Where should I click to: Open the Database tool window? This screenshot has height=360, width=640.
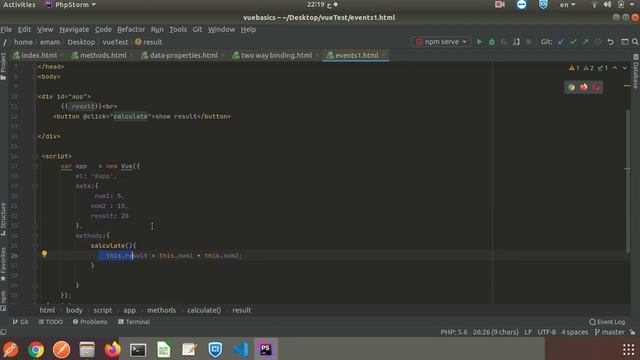coord(636,72)
